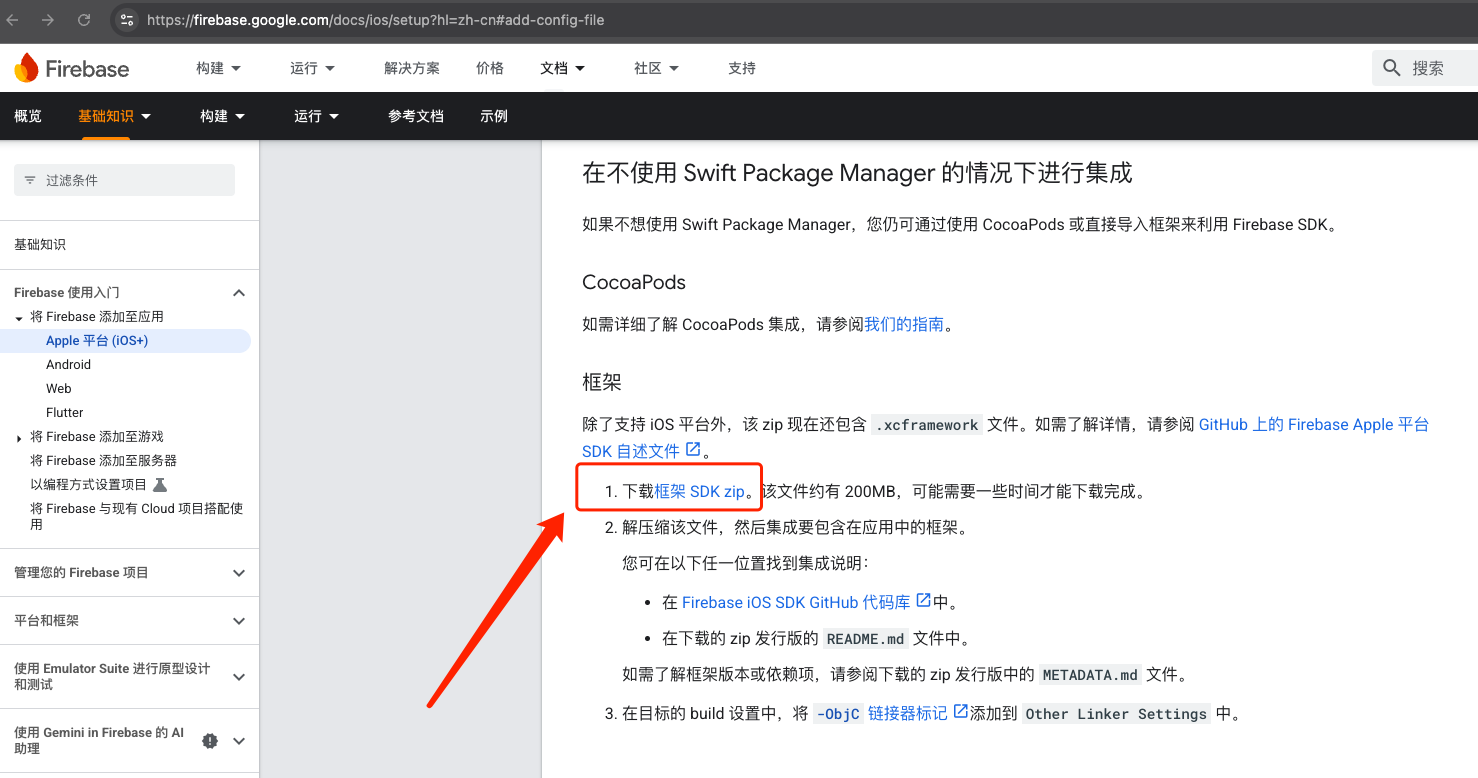
Task: Click 在不使用 Swift Package Manager heading
Action: (857, 173)
